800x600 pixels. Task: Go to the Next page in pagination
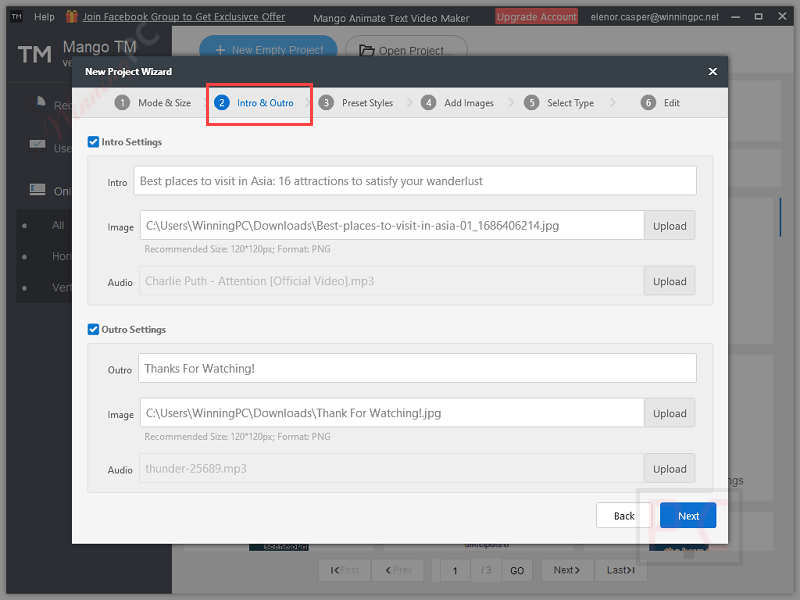tap(567, 570)
